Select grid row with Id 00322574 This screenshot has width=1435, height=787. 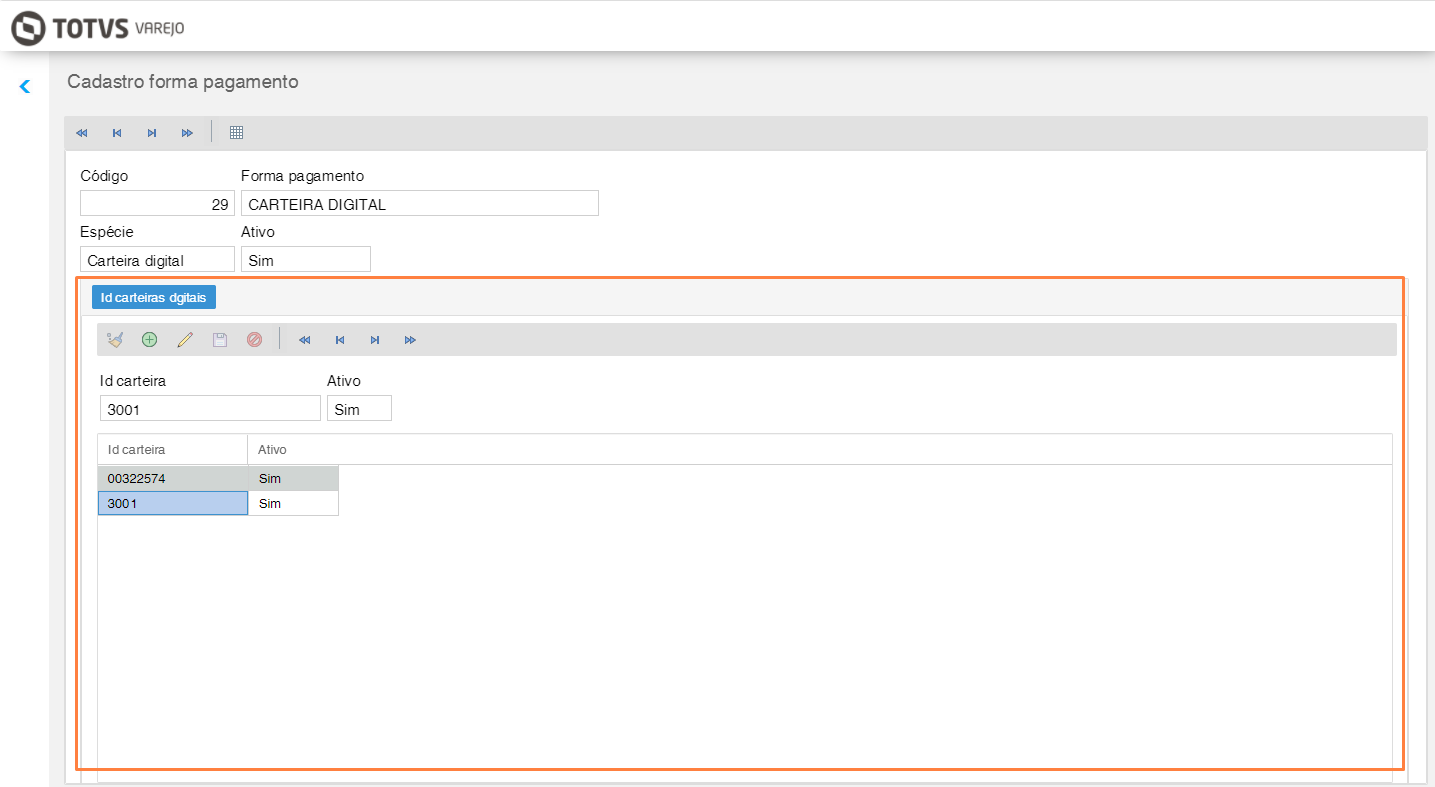(x=172, y=479)
